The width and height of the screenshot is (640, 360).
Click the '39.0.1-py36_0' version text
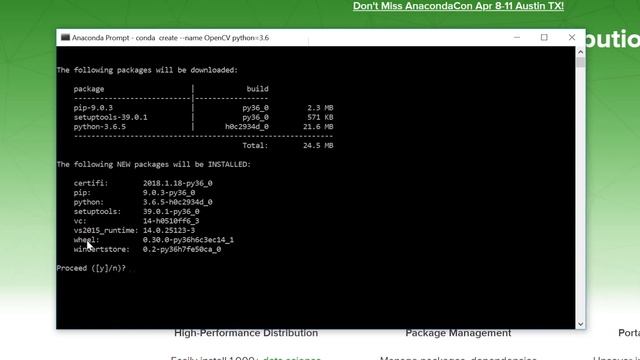171,211
